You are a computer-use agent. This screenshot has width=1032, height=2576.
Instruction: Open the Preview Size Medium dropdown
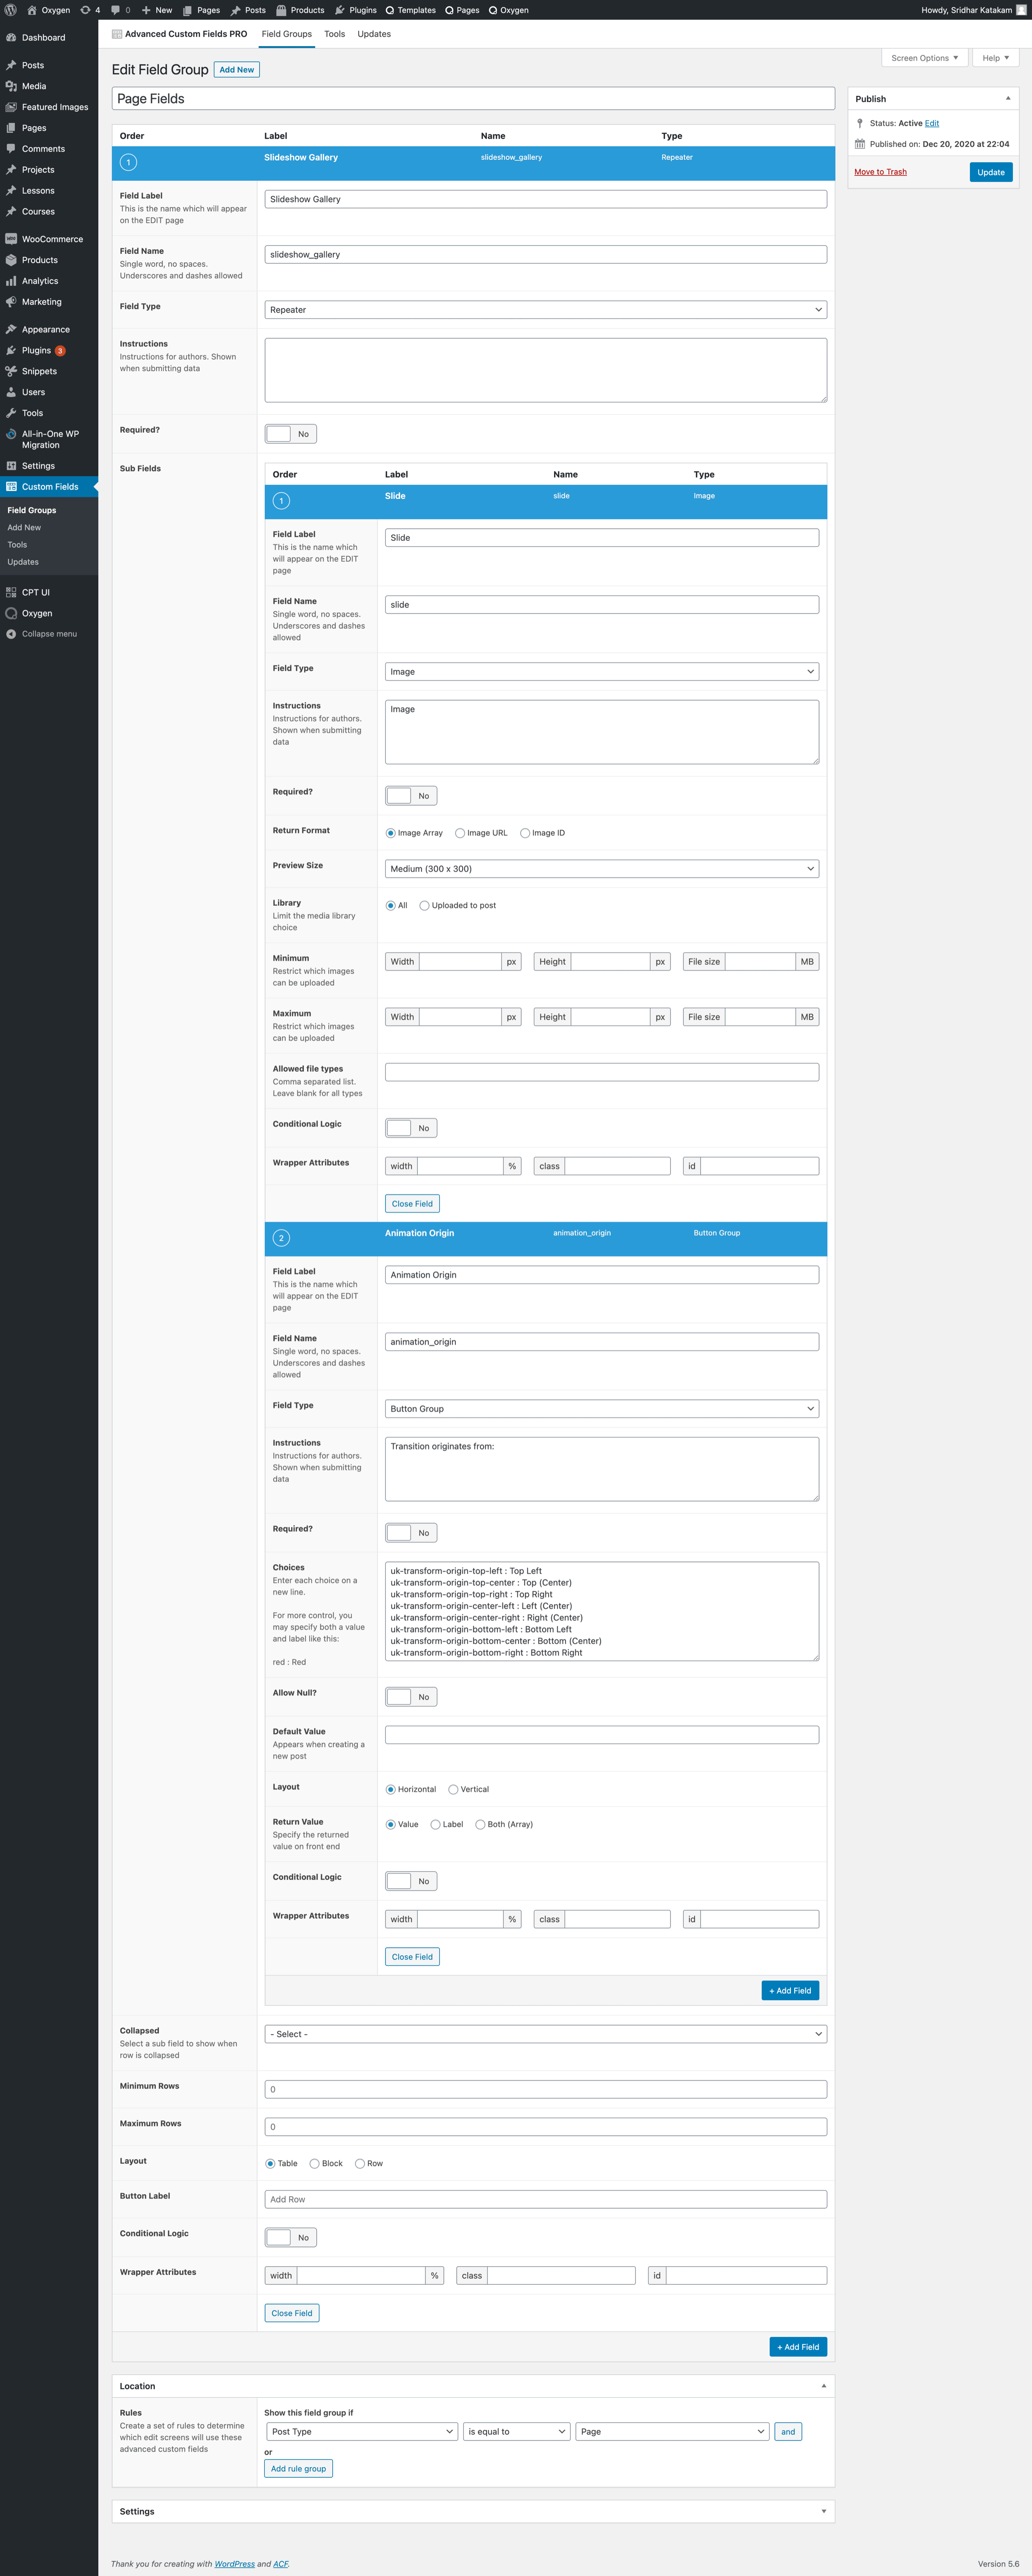[x=602, y=869]
